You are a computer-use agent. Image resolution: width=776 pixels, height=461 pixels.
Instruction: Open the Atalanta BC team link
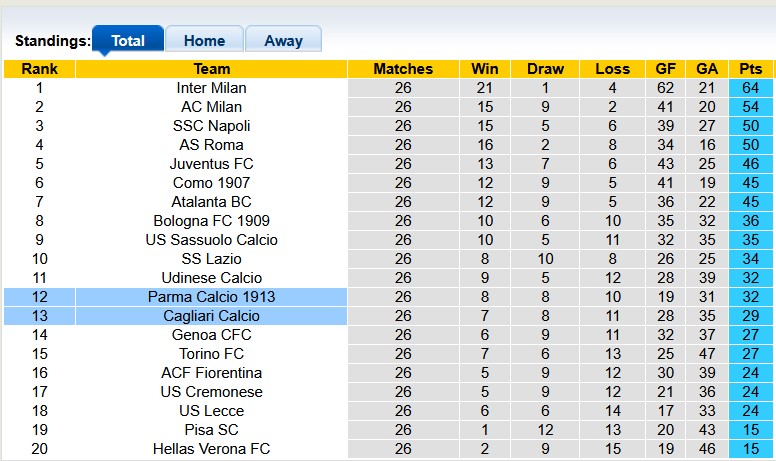[x=211, y=202]
